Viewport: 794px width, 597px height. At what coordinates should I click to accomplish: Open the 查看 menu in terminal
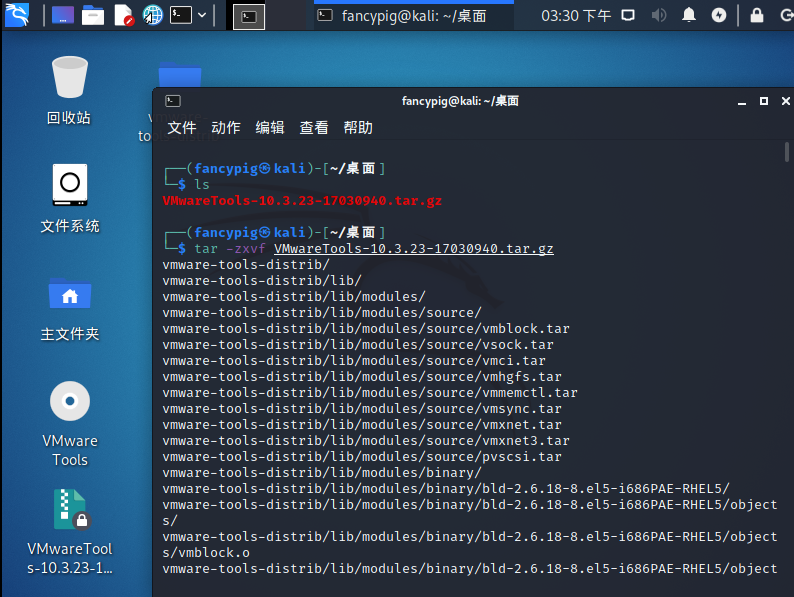(x=314, y=128)
